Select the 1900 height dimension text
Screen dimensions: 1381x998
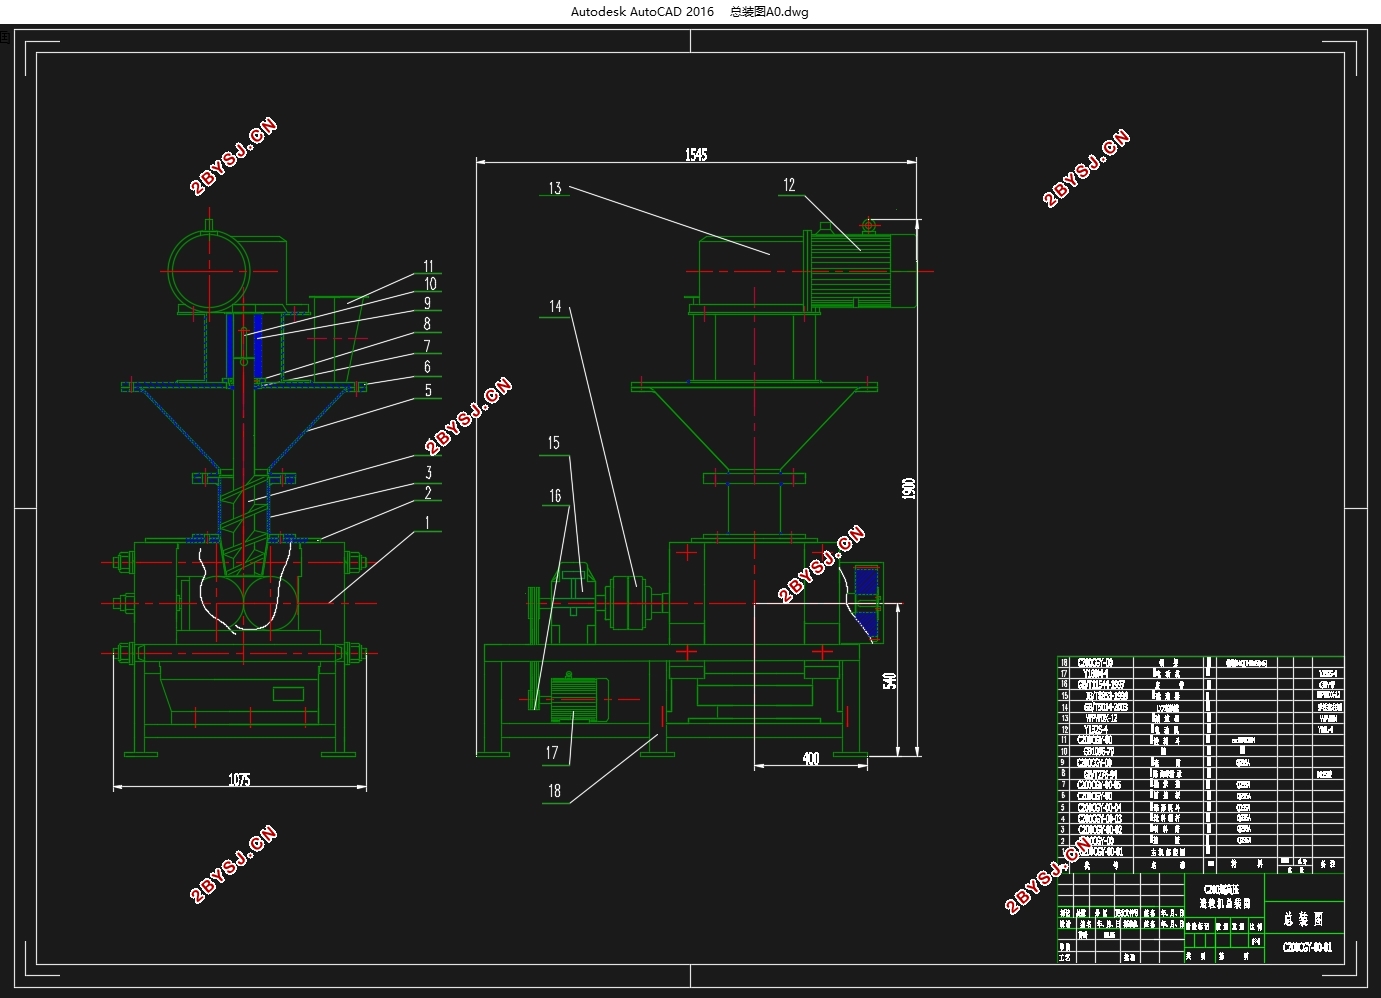[909, 489]
